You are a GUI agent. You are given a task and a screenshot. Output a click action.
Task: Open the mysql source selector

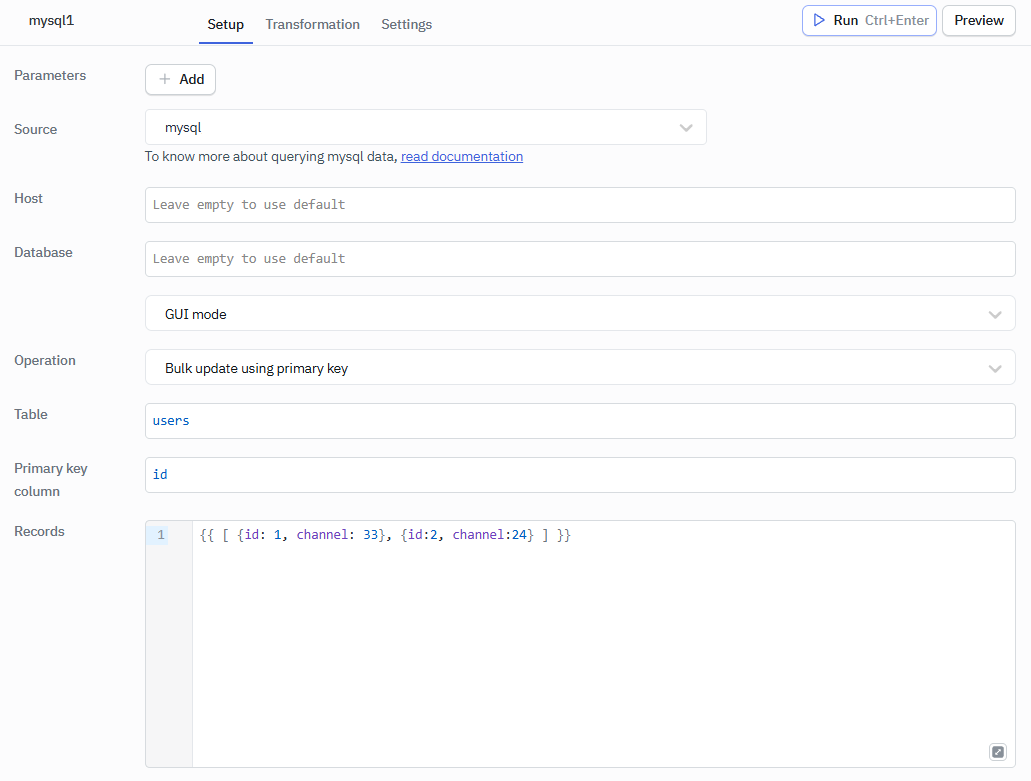pos(426,128)
